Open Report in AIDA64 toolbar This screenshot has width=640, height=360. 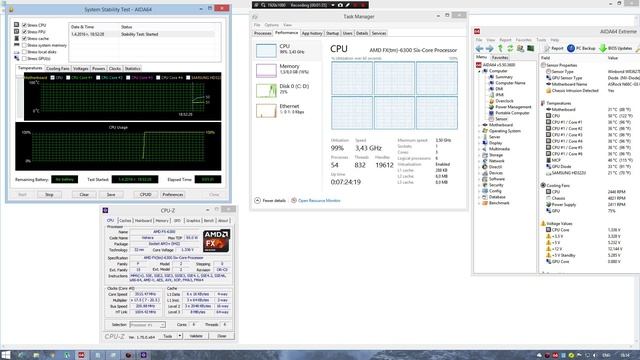pyautogui.click(x=554, y=48)
